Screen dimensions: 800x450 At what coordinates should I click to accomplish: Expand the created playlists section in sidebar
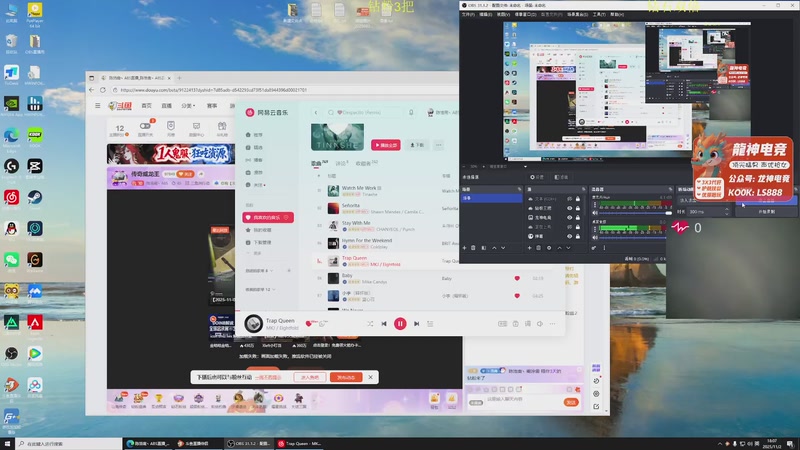[259, 270]
